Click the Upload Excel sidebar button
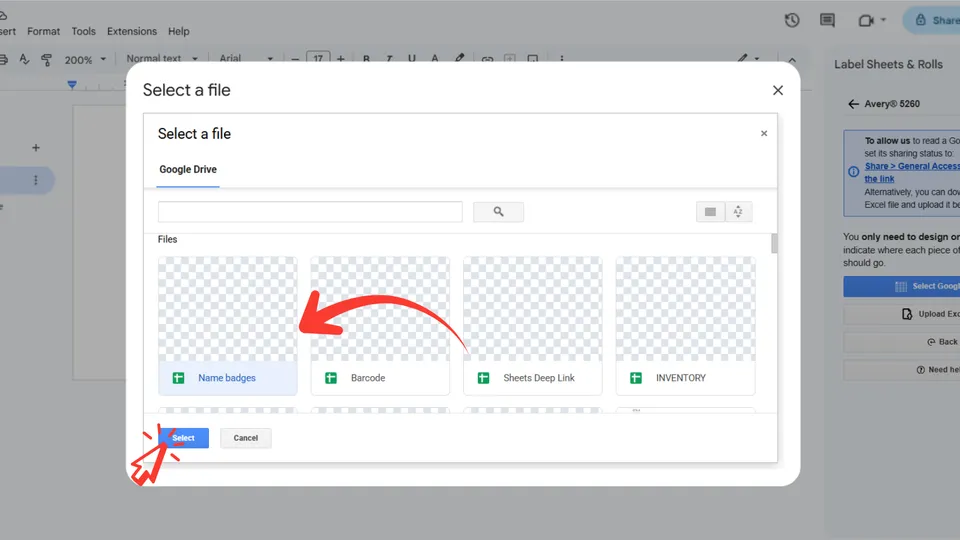This screenshot has height=540, width=960. [x=901, y=314]
